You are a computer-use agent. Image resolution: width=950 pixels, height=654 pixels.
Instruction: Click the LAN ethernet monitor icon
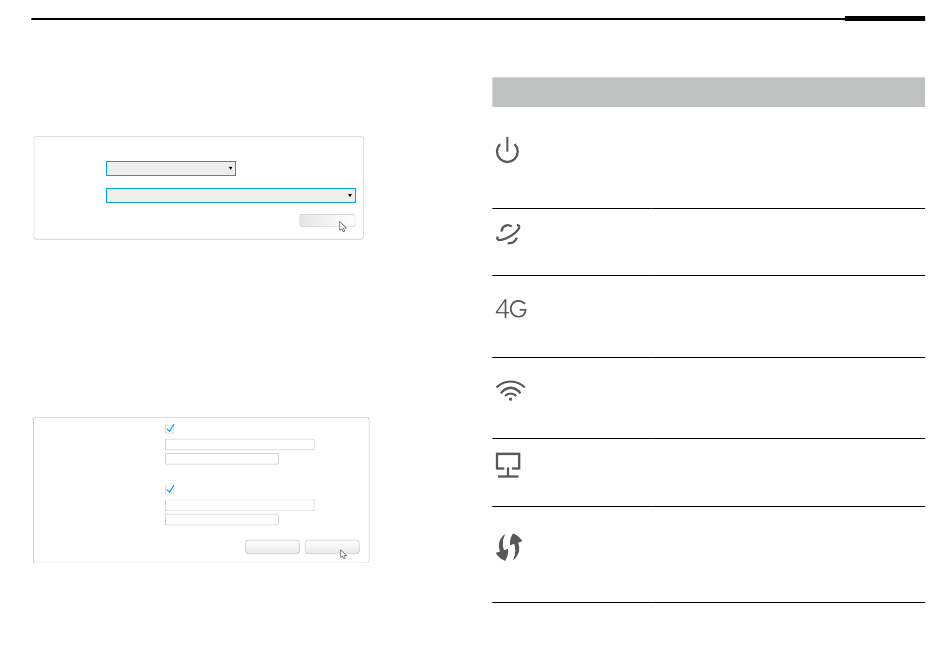coord(508,465)
